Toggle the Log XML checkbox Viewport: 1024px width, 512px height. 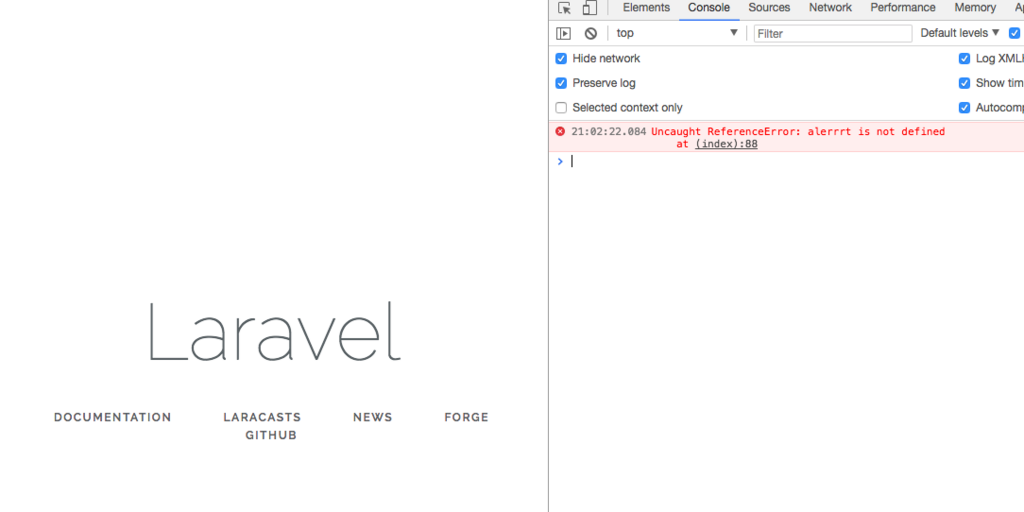(x=964, y=59)
